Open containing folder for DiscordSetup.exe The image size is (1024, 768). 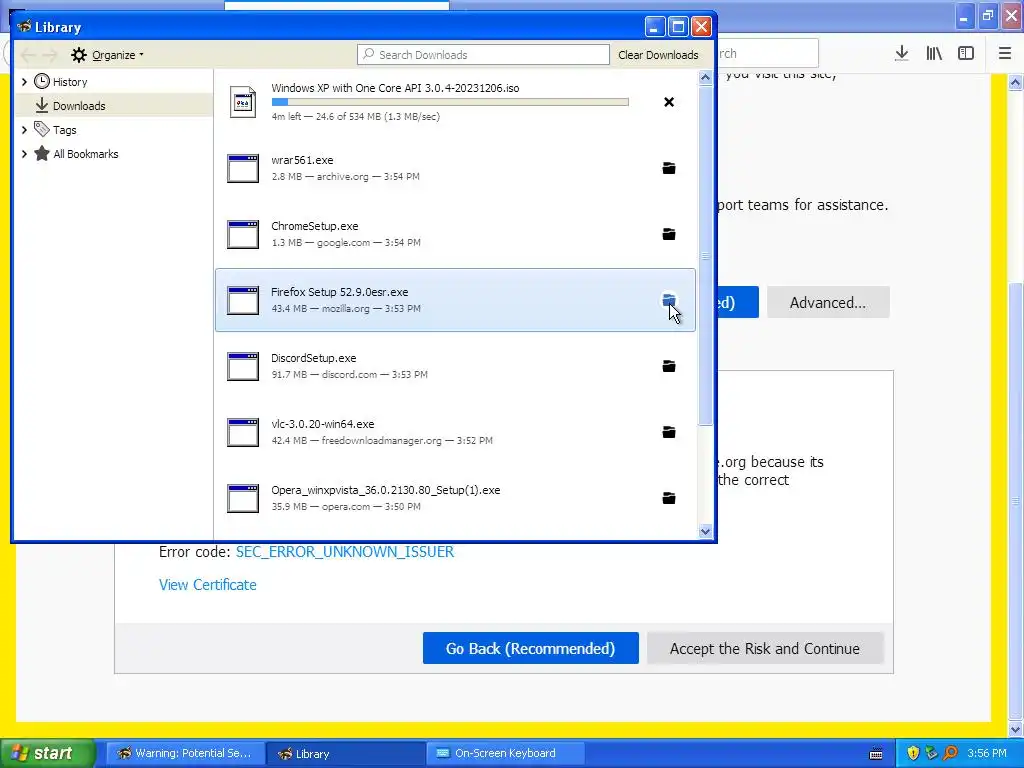(669, 366)
